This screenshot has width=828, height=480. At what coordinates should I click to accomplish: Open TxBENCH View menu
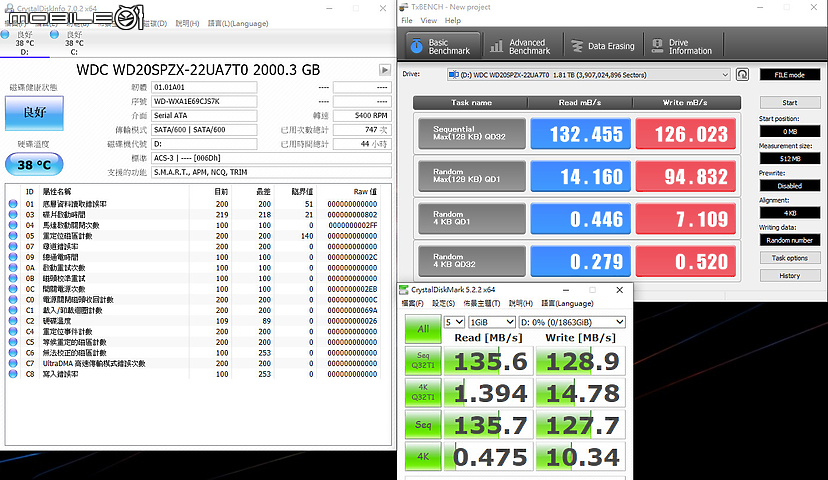pos(429,21)
